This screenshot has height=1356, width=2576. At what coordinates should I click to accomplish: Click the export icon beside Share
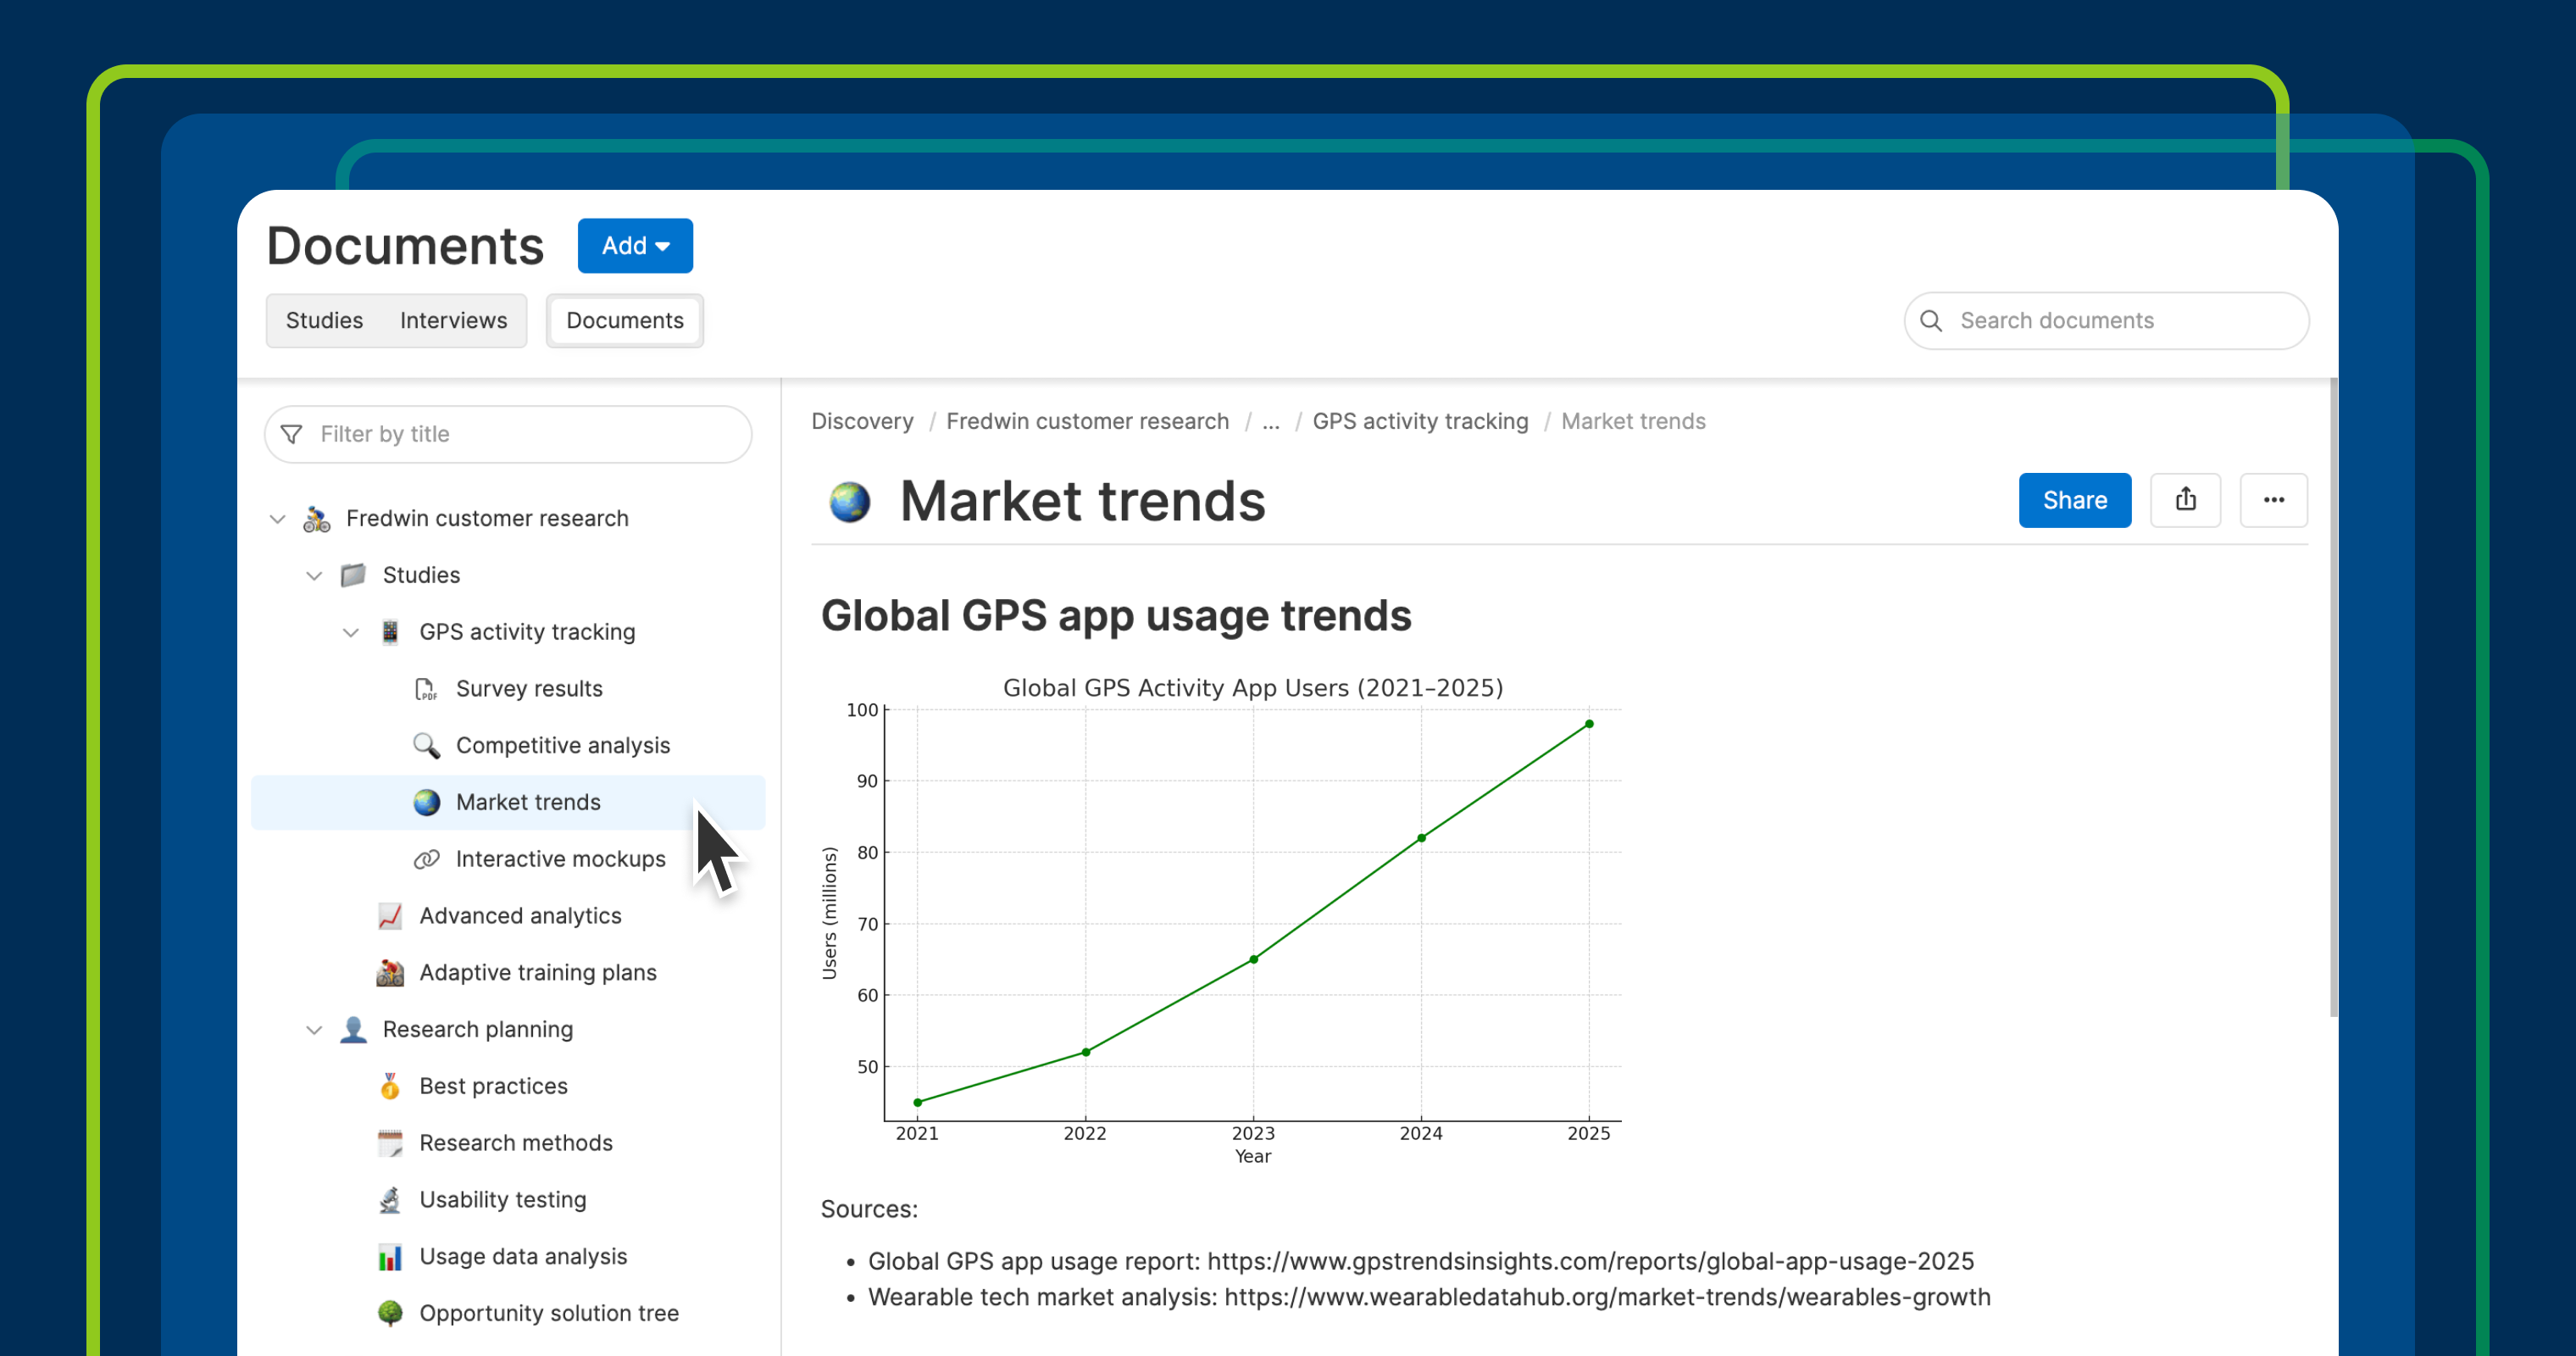point(2185,500)
